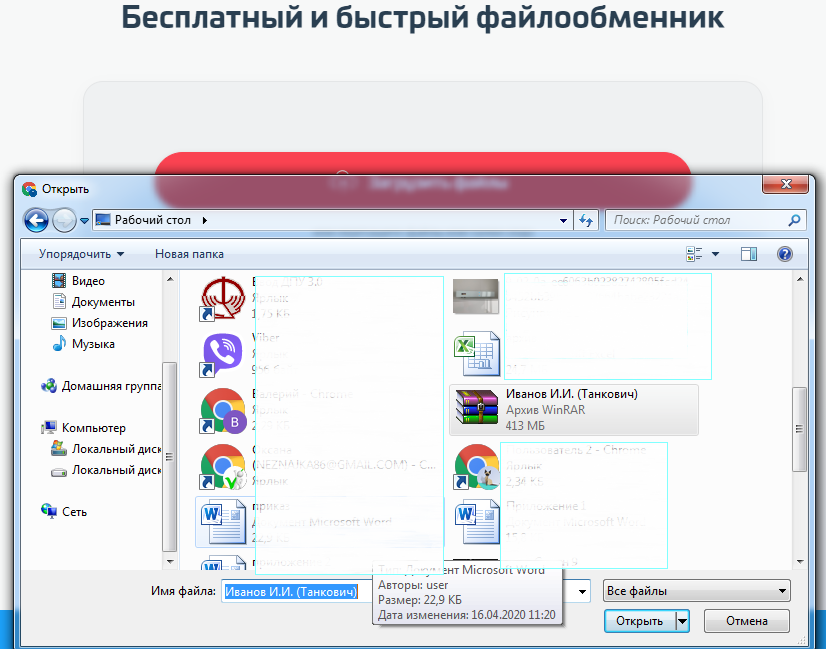This screenshot has height=649, width=826.
Task: Open Изображения library in the sidebar
Action: 110,323
